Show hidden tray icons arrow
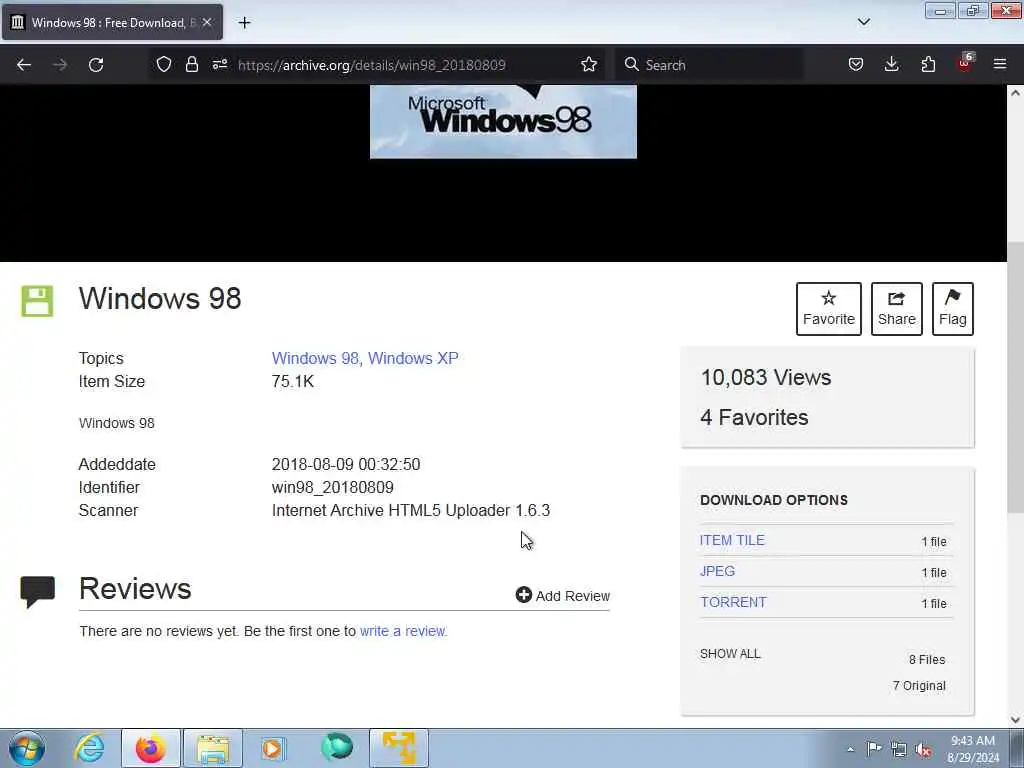 tap(850, 749)
